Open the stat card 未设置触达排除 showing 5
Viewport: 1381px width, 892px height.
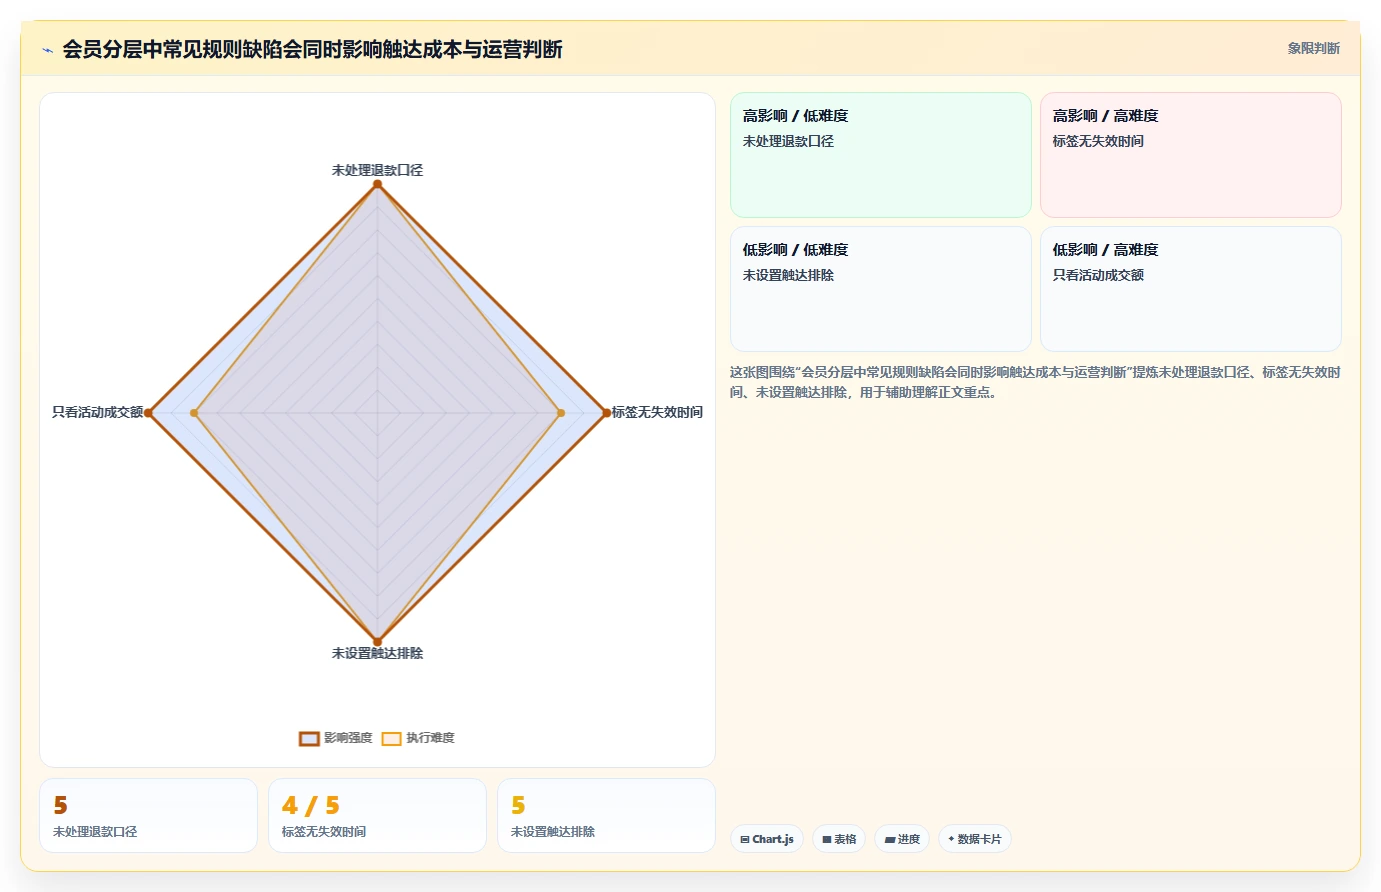[x=606, y=816]
